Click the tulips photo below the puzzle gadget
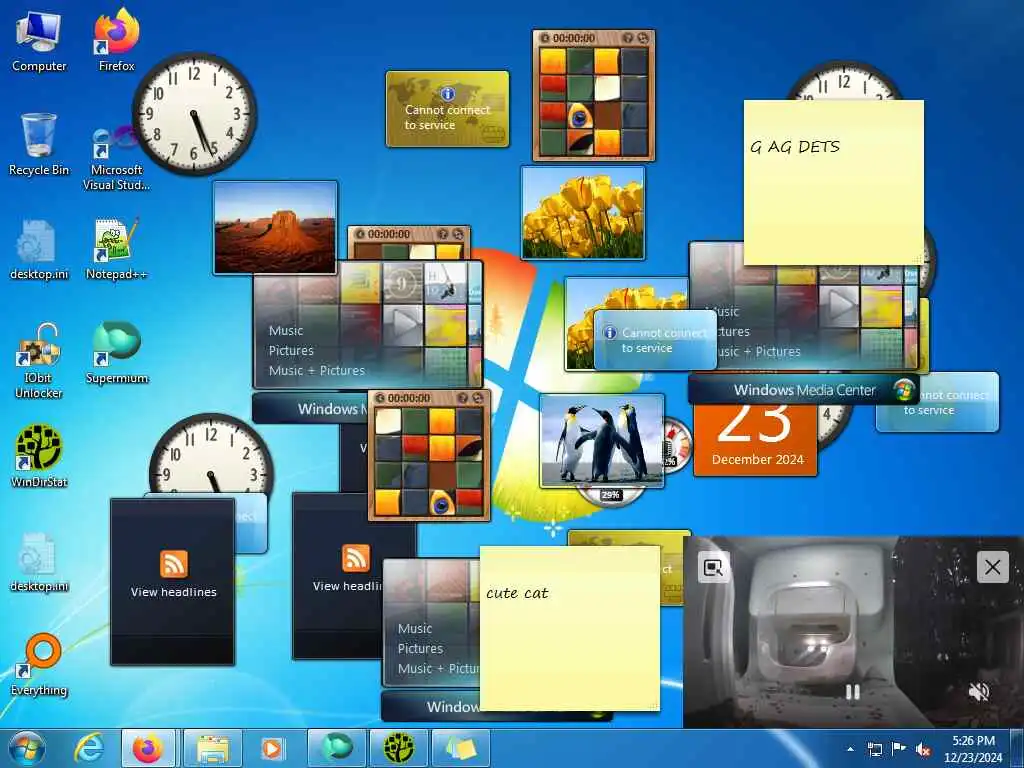 [x=583, y=212]
